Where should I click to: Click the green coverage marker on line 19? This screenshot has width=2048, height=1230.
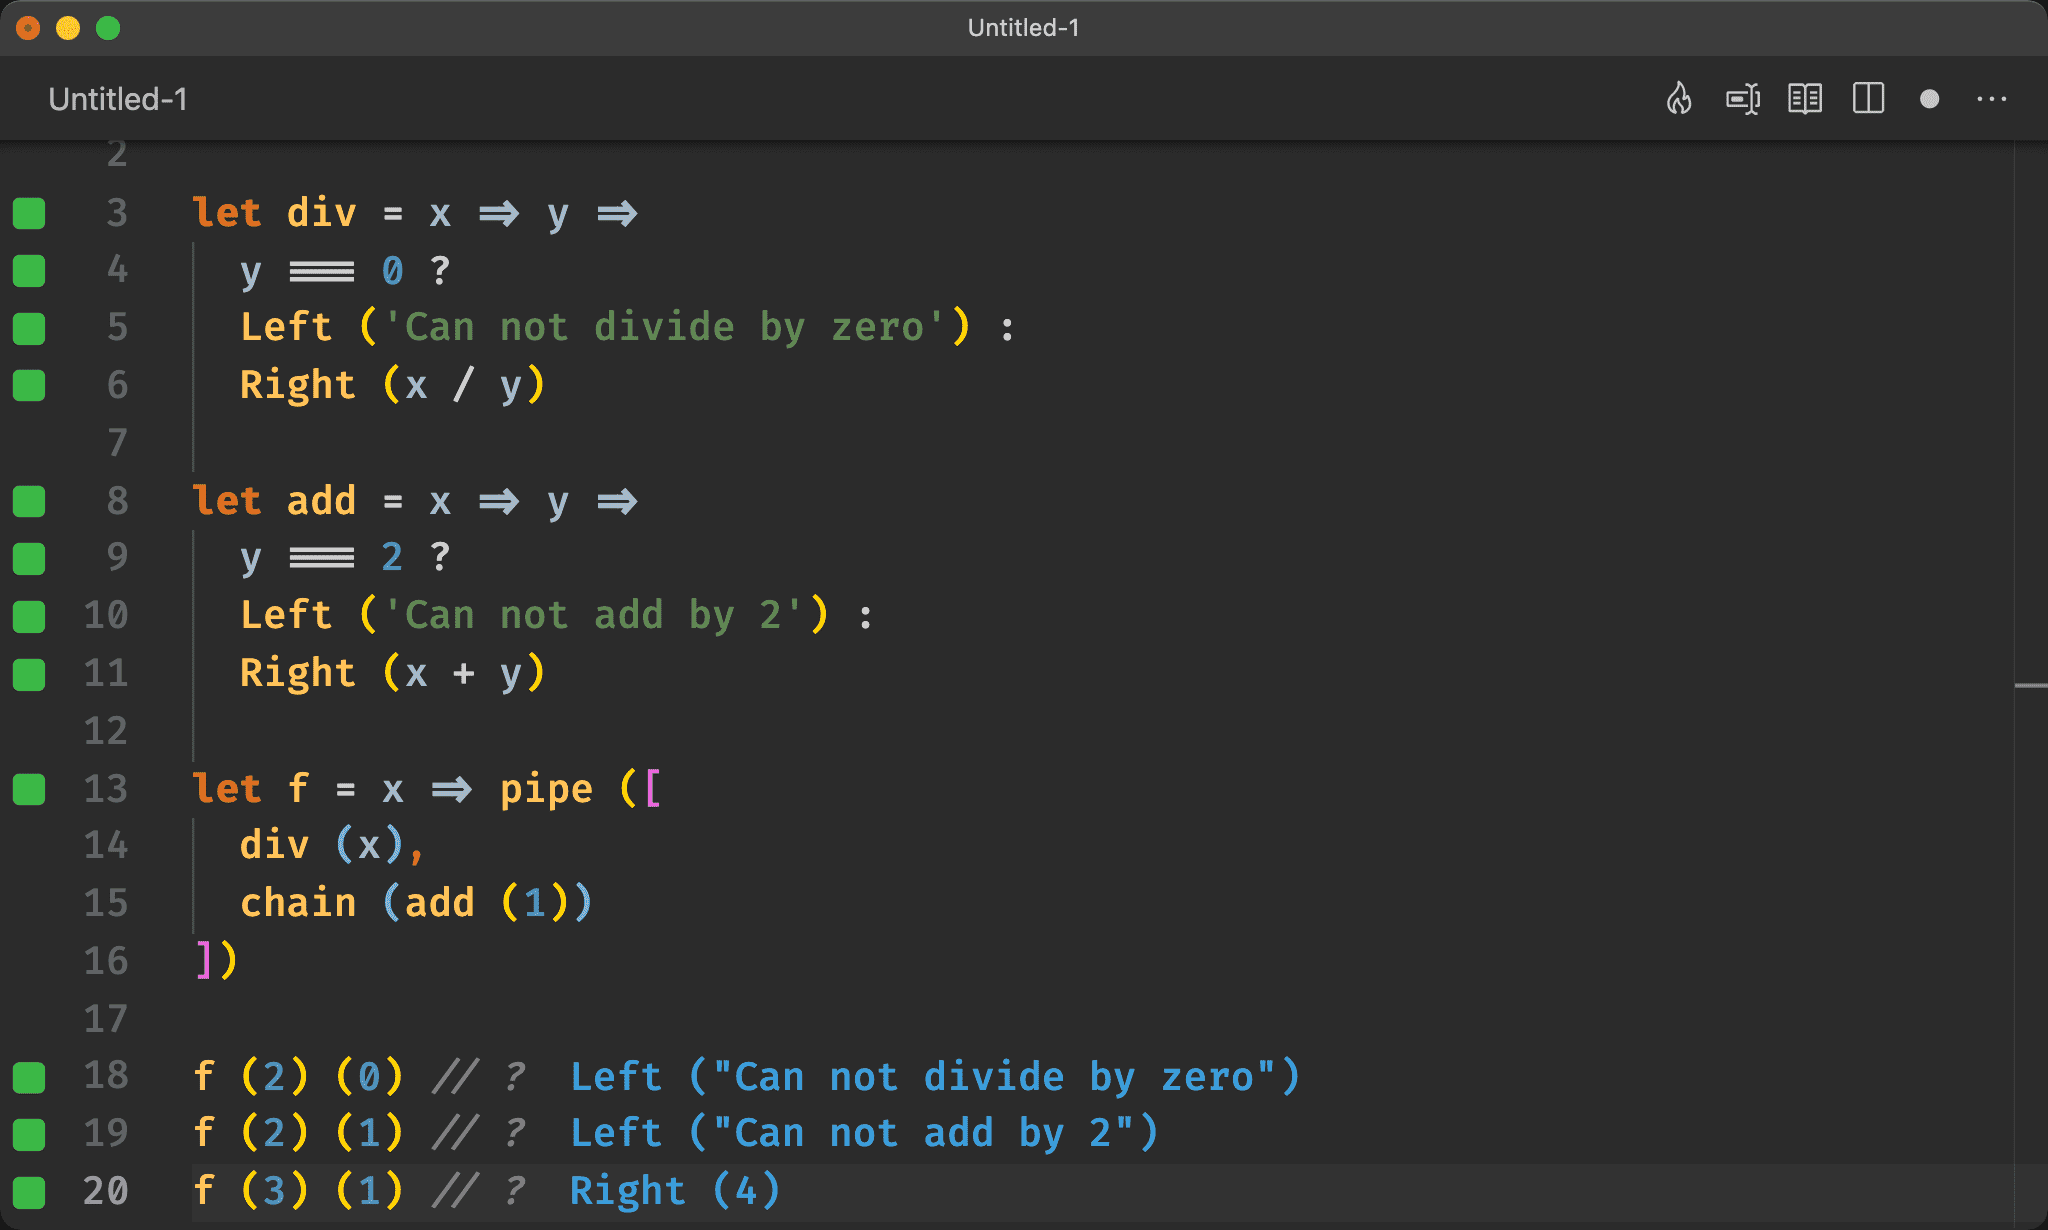(x=29, y=1134)
